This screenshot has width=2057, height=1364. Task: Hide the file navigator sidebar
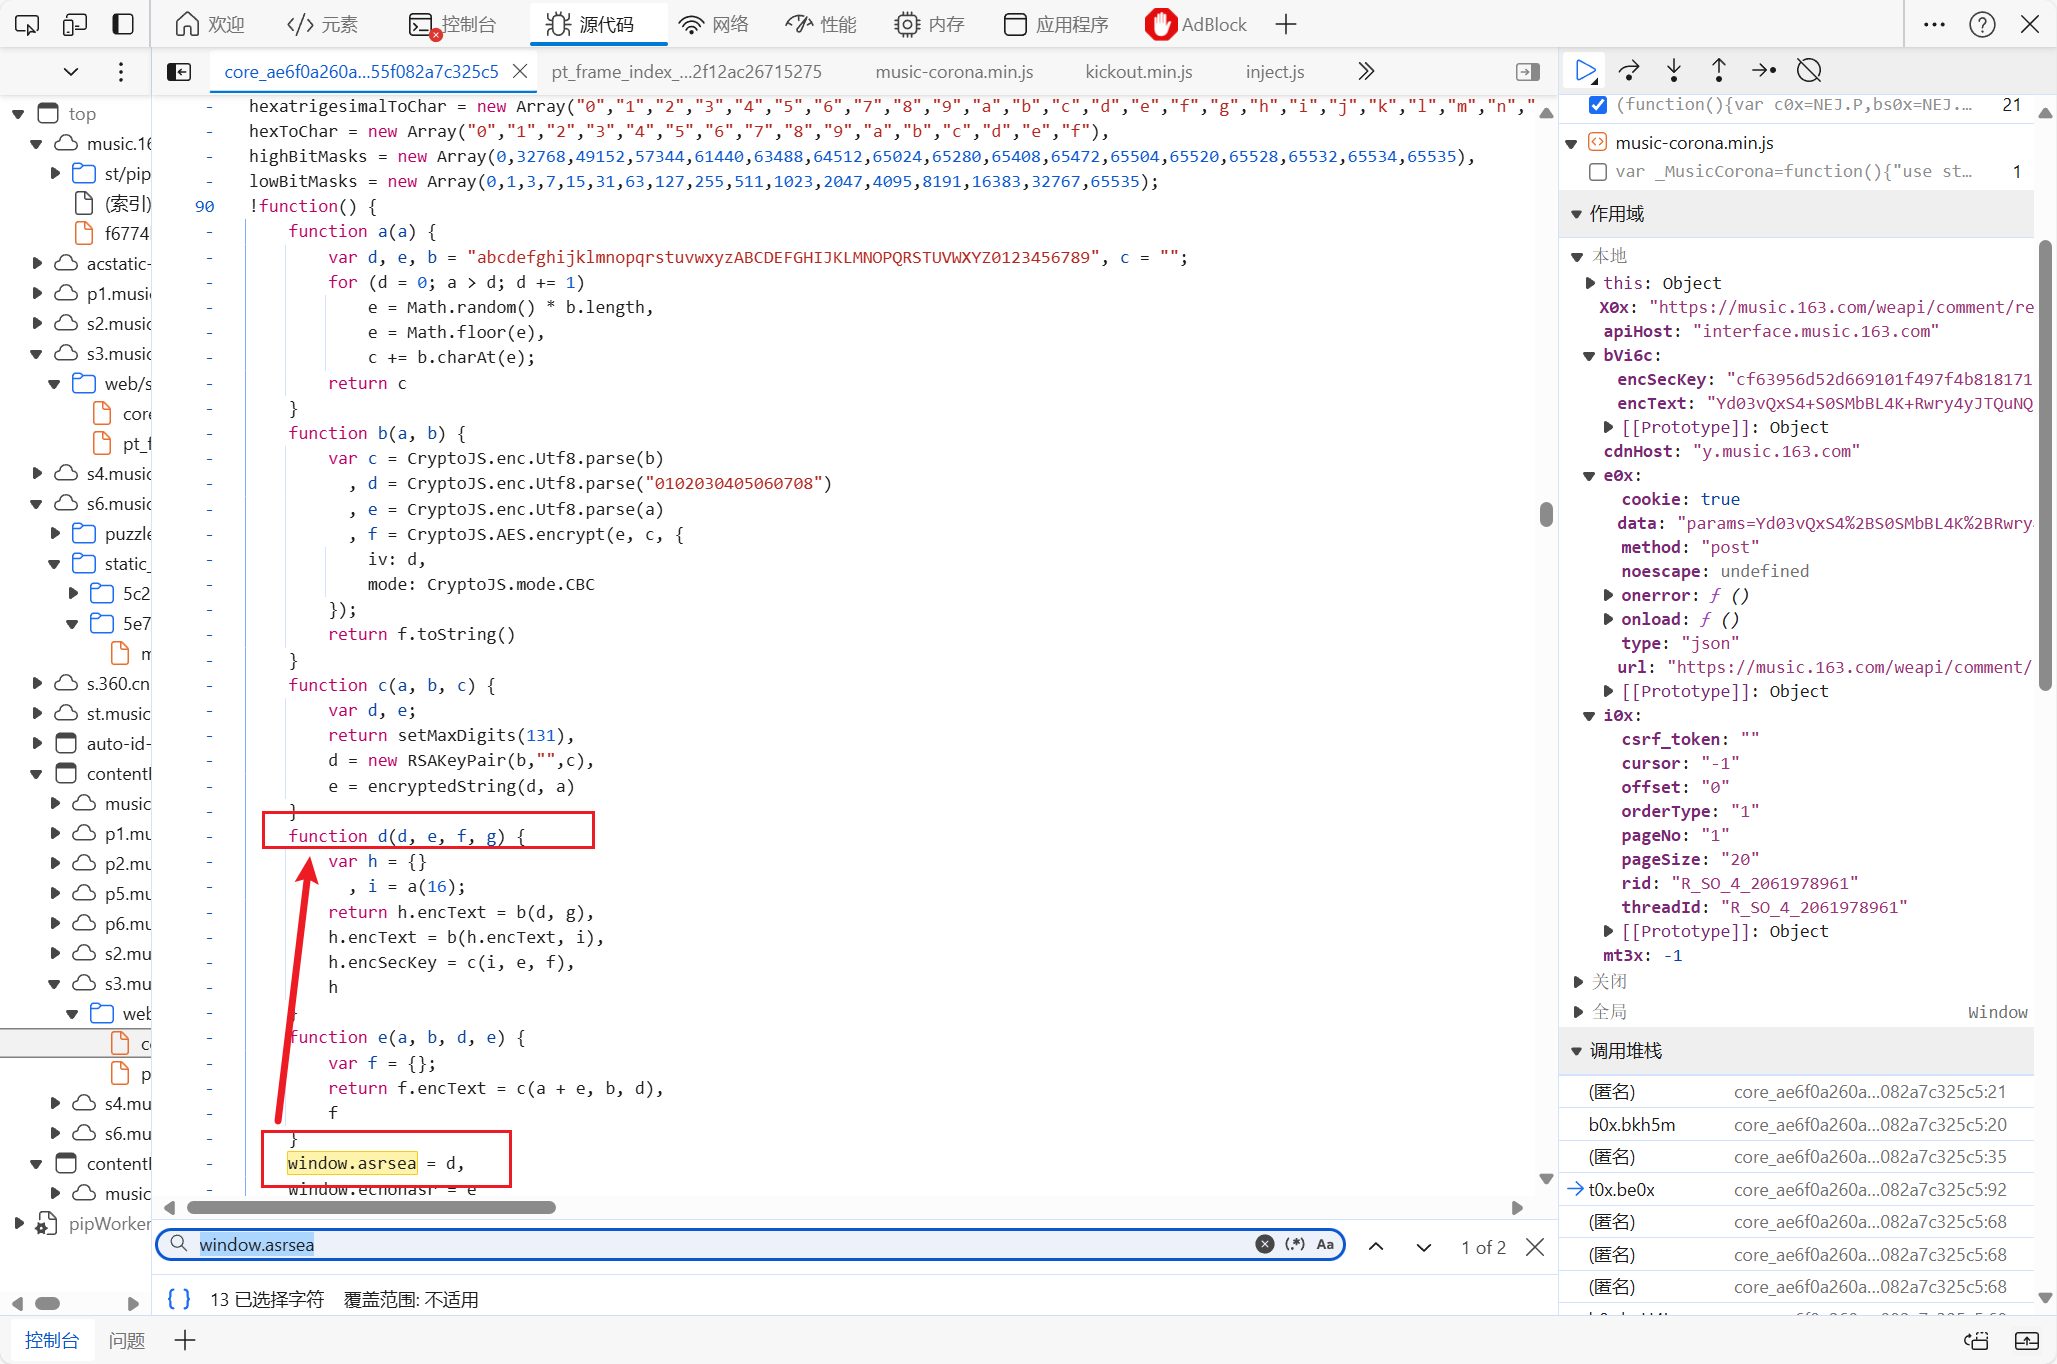[179, 71]
